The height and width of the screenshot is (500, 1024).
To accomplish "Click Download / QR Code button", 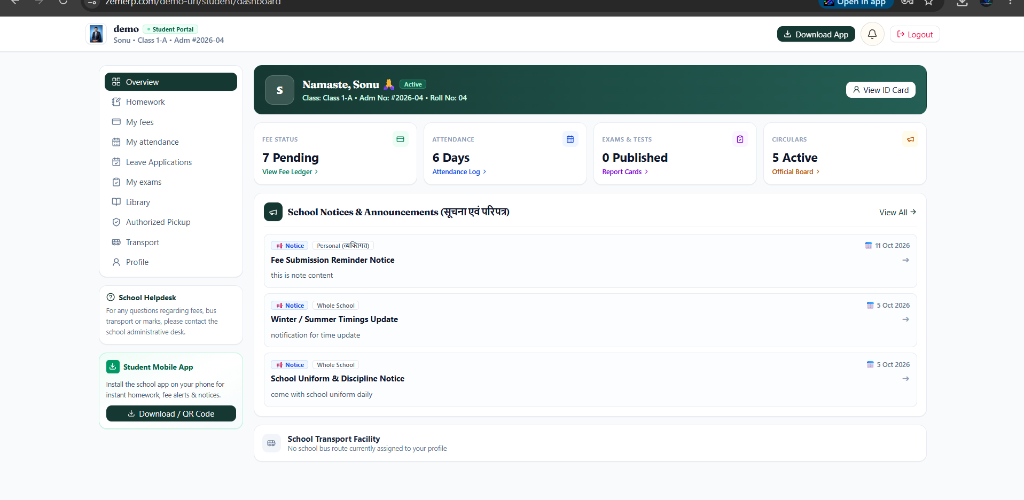I will pos(171,413).
